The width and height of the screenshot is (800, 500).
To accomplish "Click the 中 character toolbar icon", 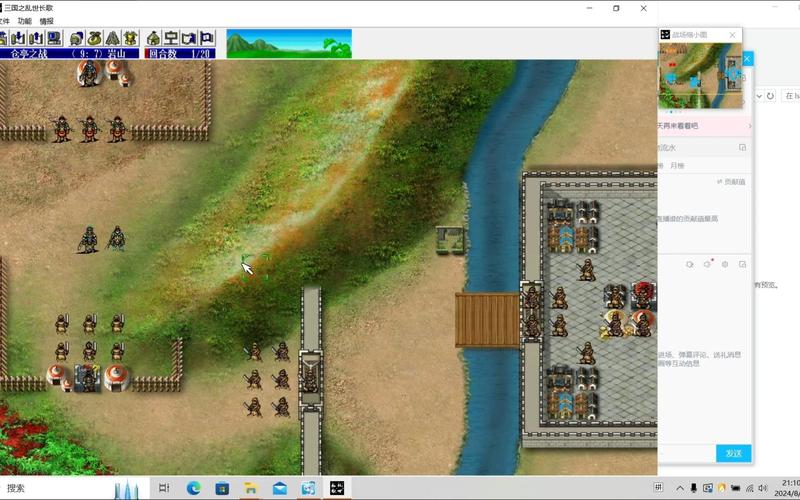I will pos(171,38).
